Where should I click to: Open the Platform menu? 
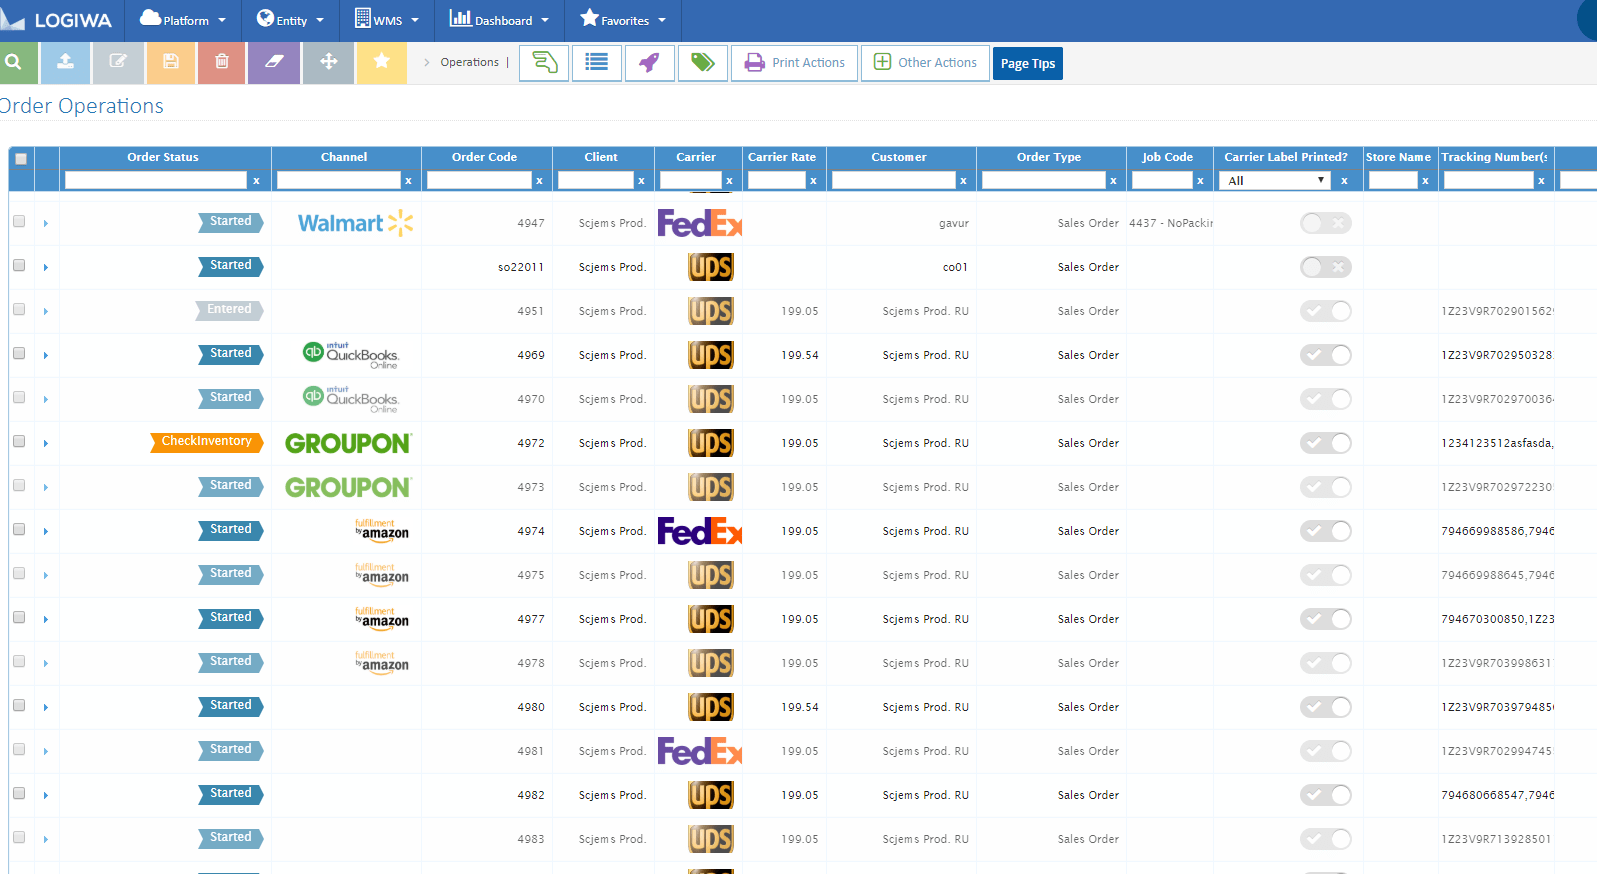[x=183, y=20]
